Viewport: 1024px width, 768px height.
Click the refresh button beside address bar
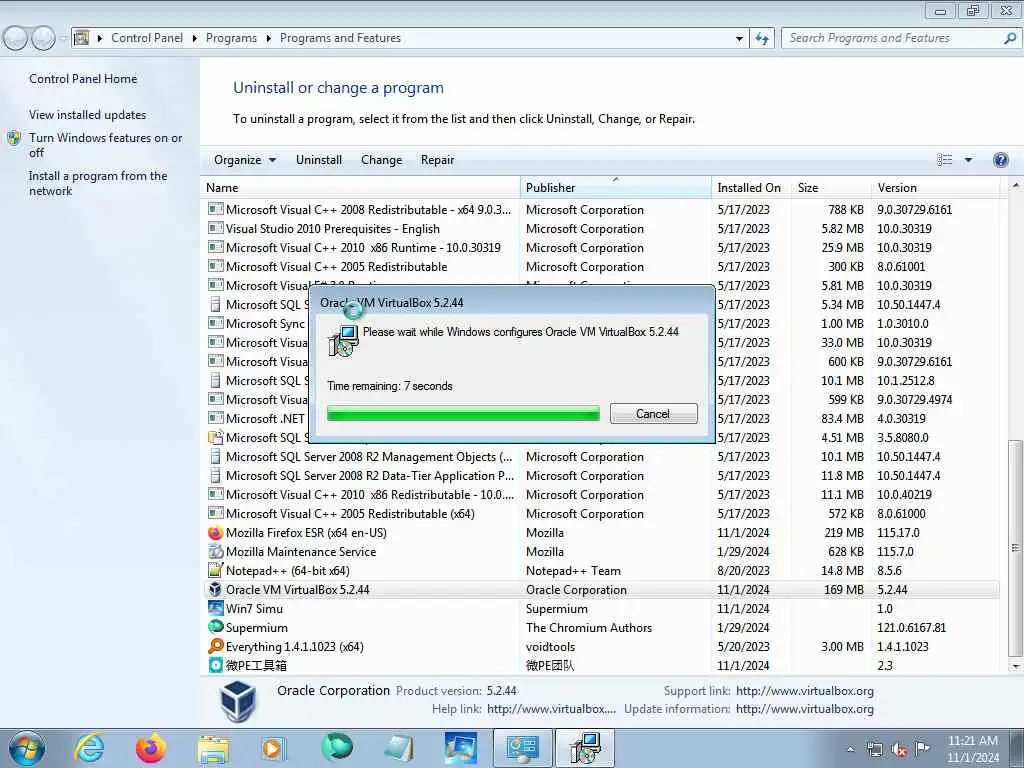click(761, 39)
